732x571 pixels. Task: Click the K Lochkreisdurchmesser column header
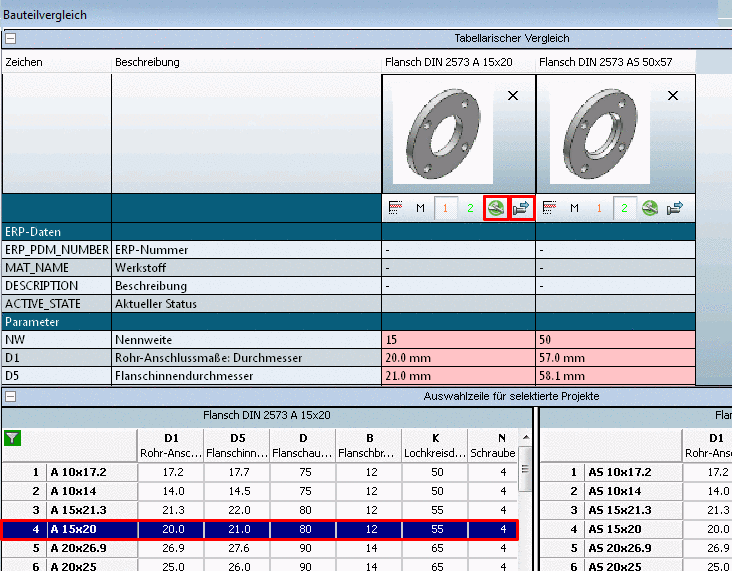point(435,445)
